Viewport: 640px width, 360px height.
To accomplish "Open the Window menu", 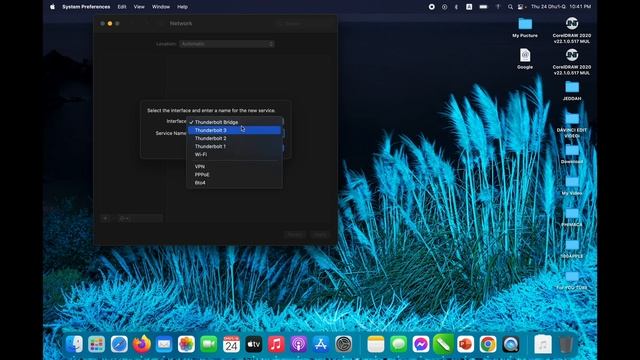I will pyautogui.click(x=161, y=7).
